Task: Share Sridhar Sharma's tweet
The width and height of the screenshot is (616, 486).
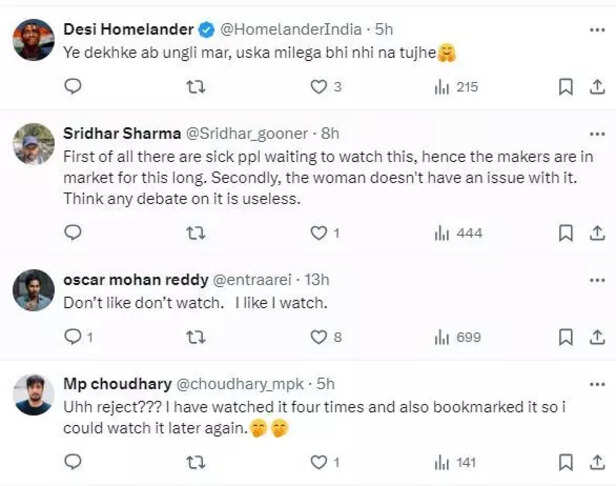Action: coord(597,233)
